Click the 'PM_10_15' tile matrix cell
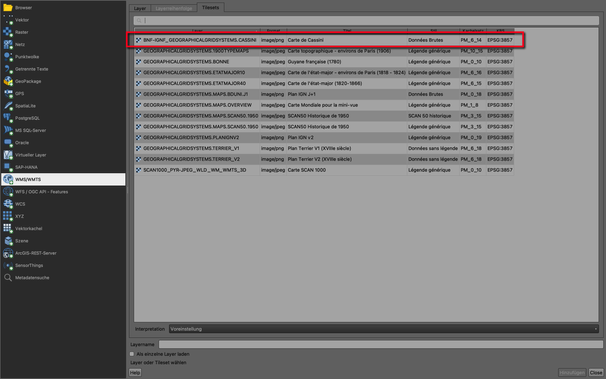This screenshot has height=379, width=606. (472, 51)
